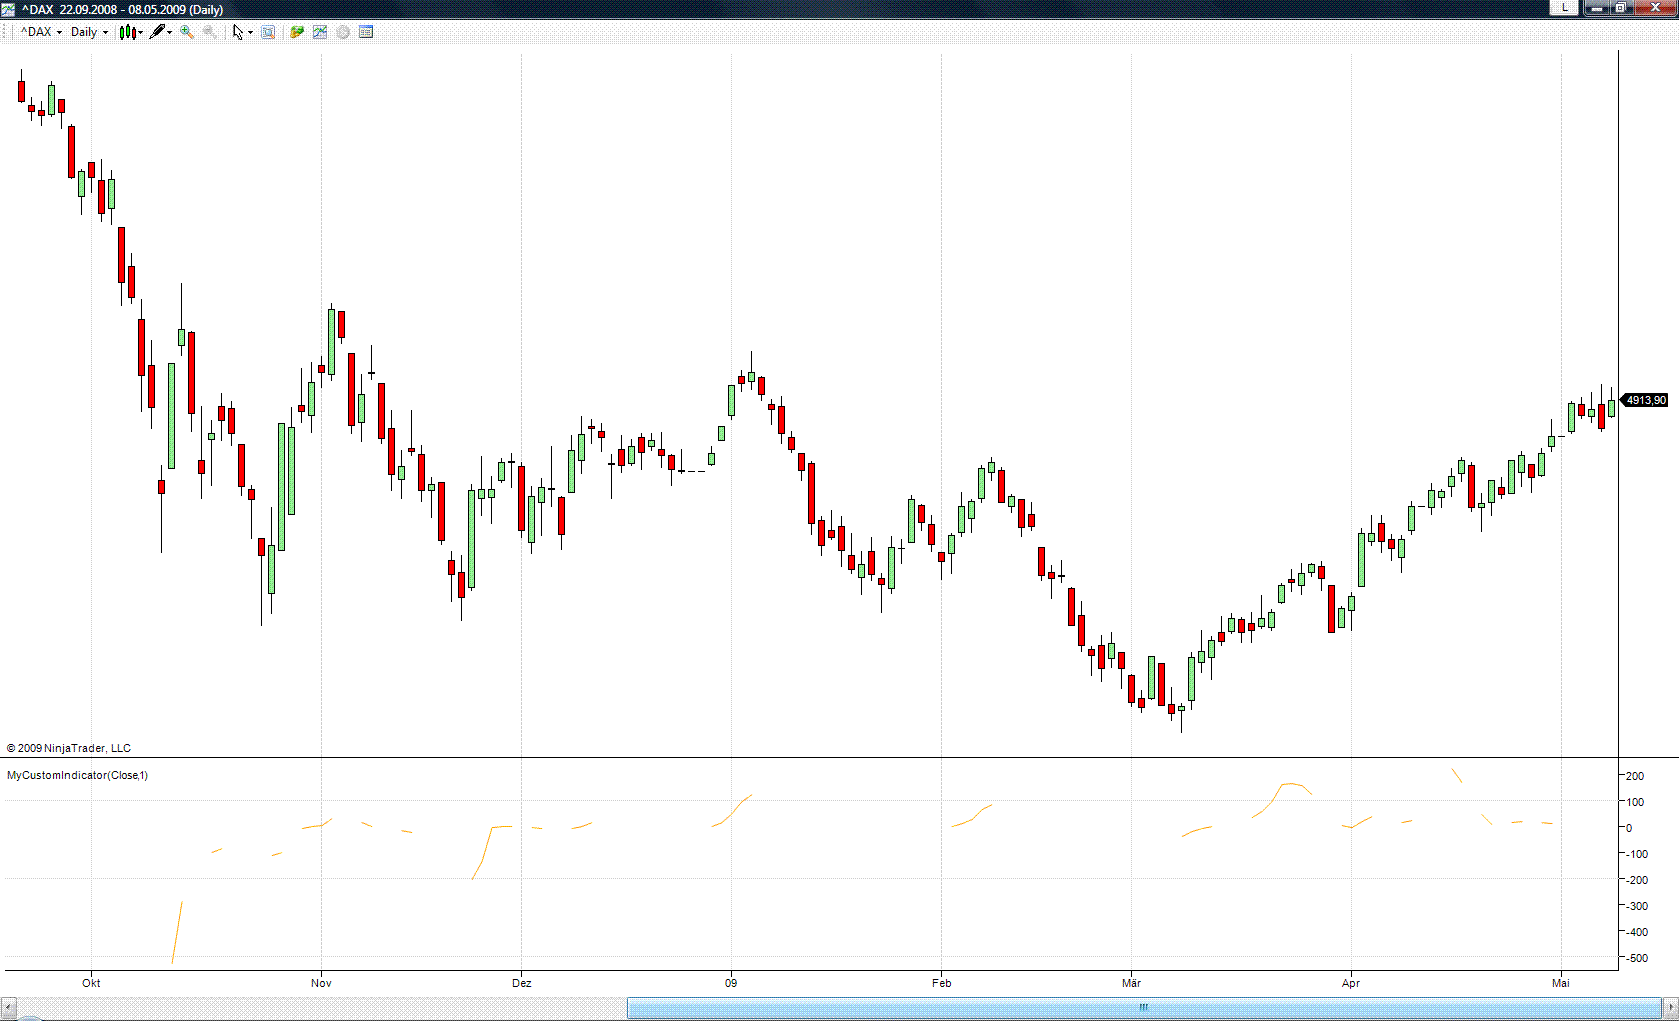Click the horizontal scrollbar right arrow
Viewport: 1679px width, 1021px height.
pos(1670,1008)
